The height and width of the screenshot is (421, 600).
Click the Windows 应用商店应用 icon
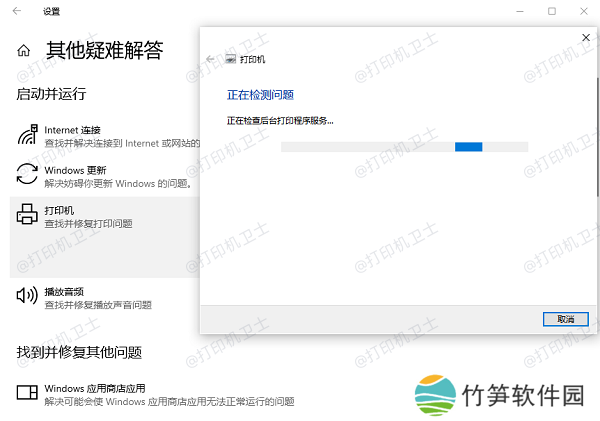[27, 393]
